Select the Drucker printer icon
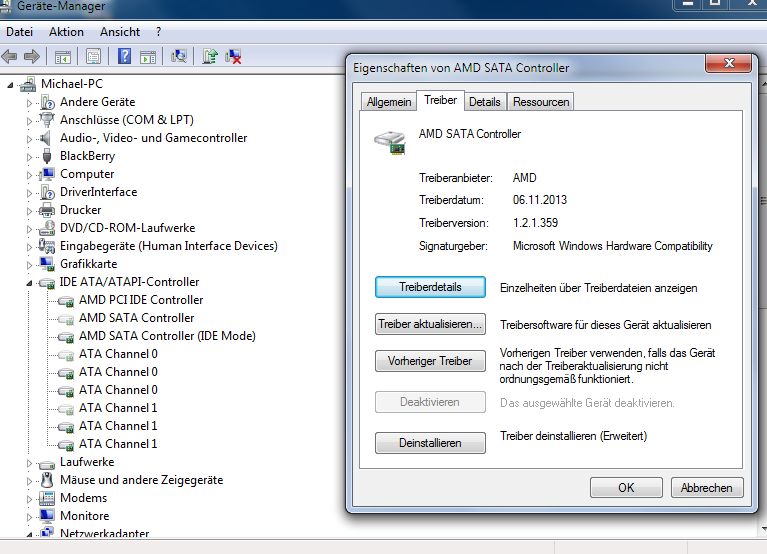This screenshot has width=767, height=554. (x=47, y=210)
